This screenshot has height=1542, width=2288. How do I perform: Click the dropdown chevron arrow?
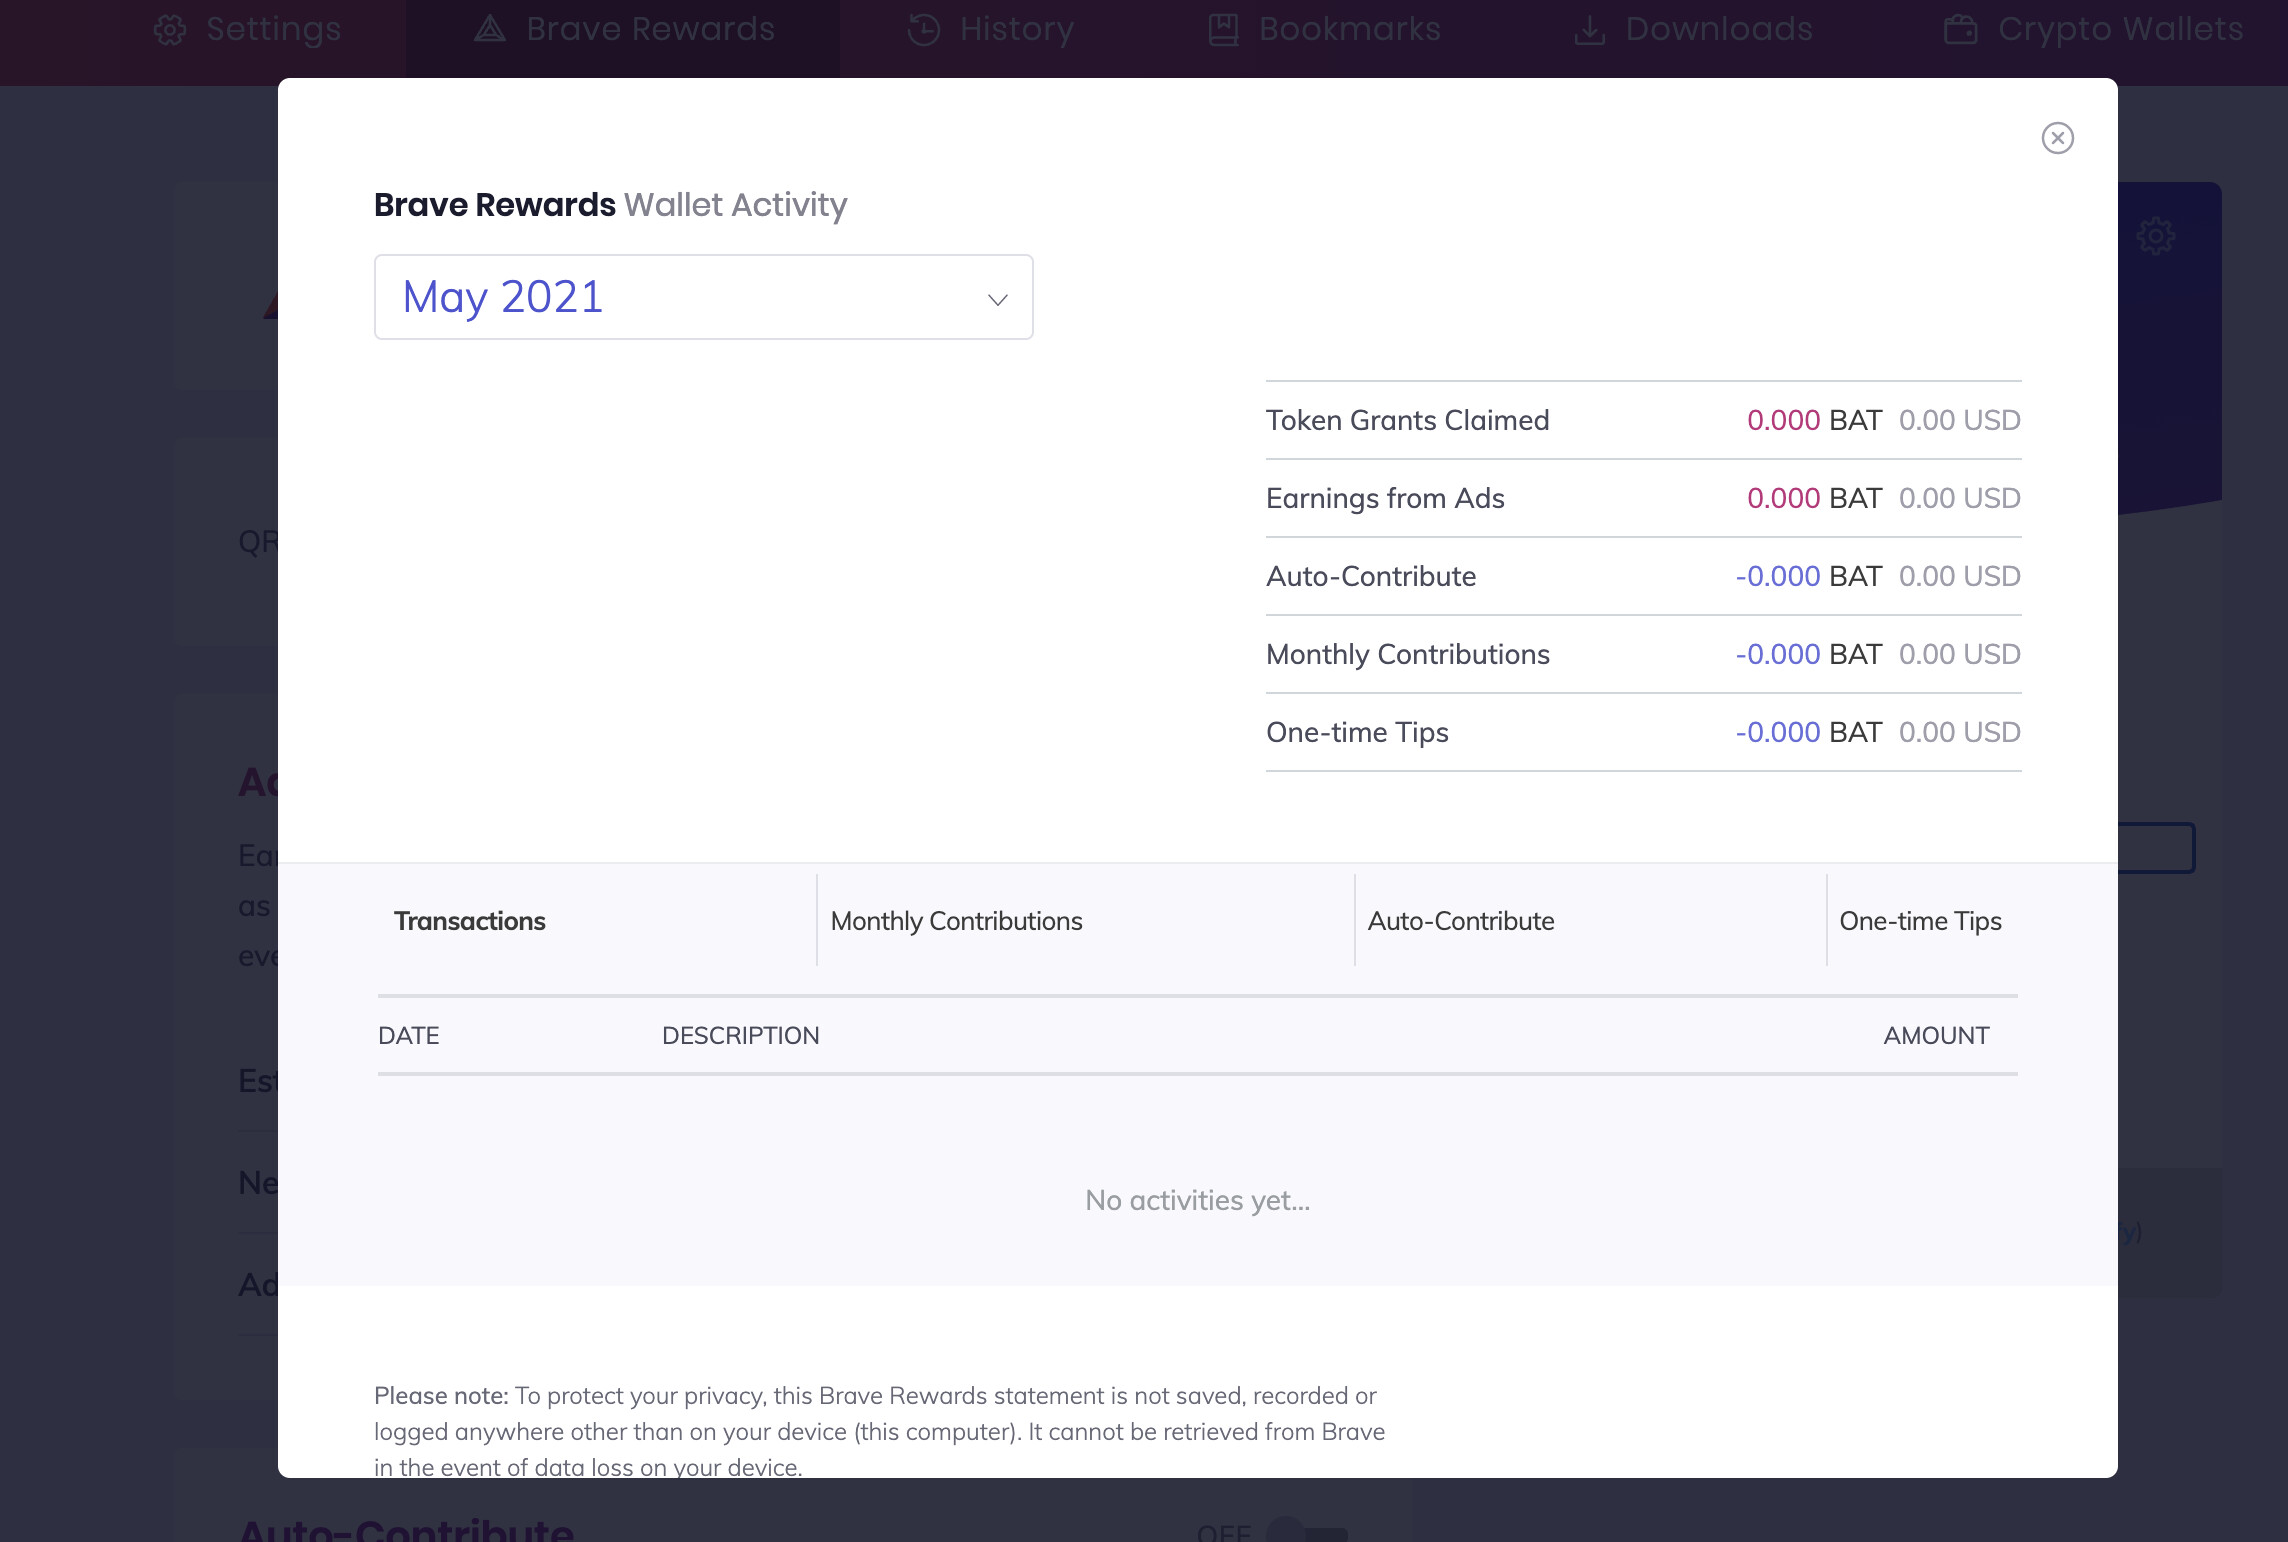point(997,299)
